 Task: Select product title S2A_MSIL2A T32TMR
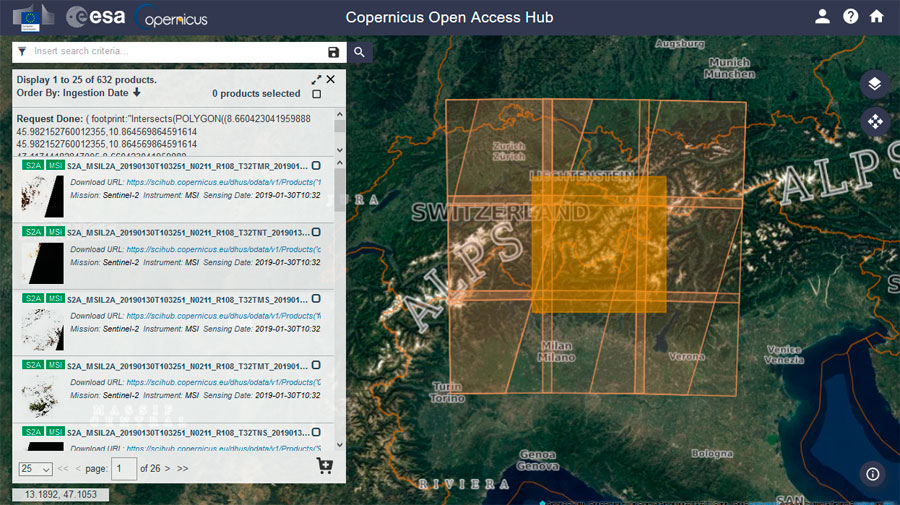point(188,166)
